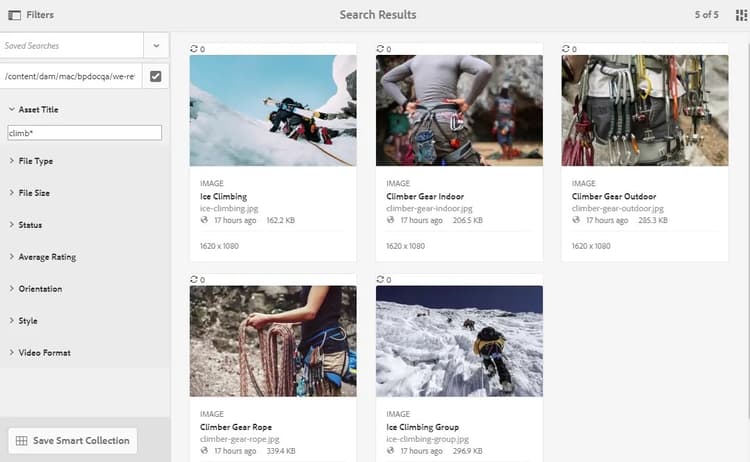Click the Asset Title search field
This screenshot has width=750, height=462.
tap(85, 133)
